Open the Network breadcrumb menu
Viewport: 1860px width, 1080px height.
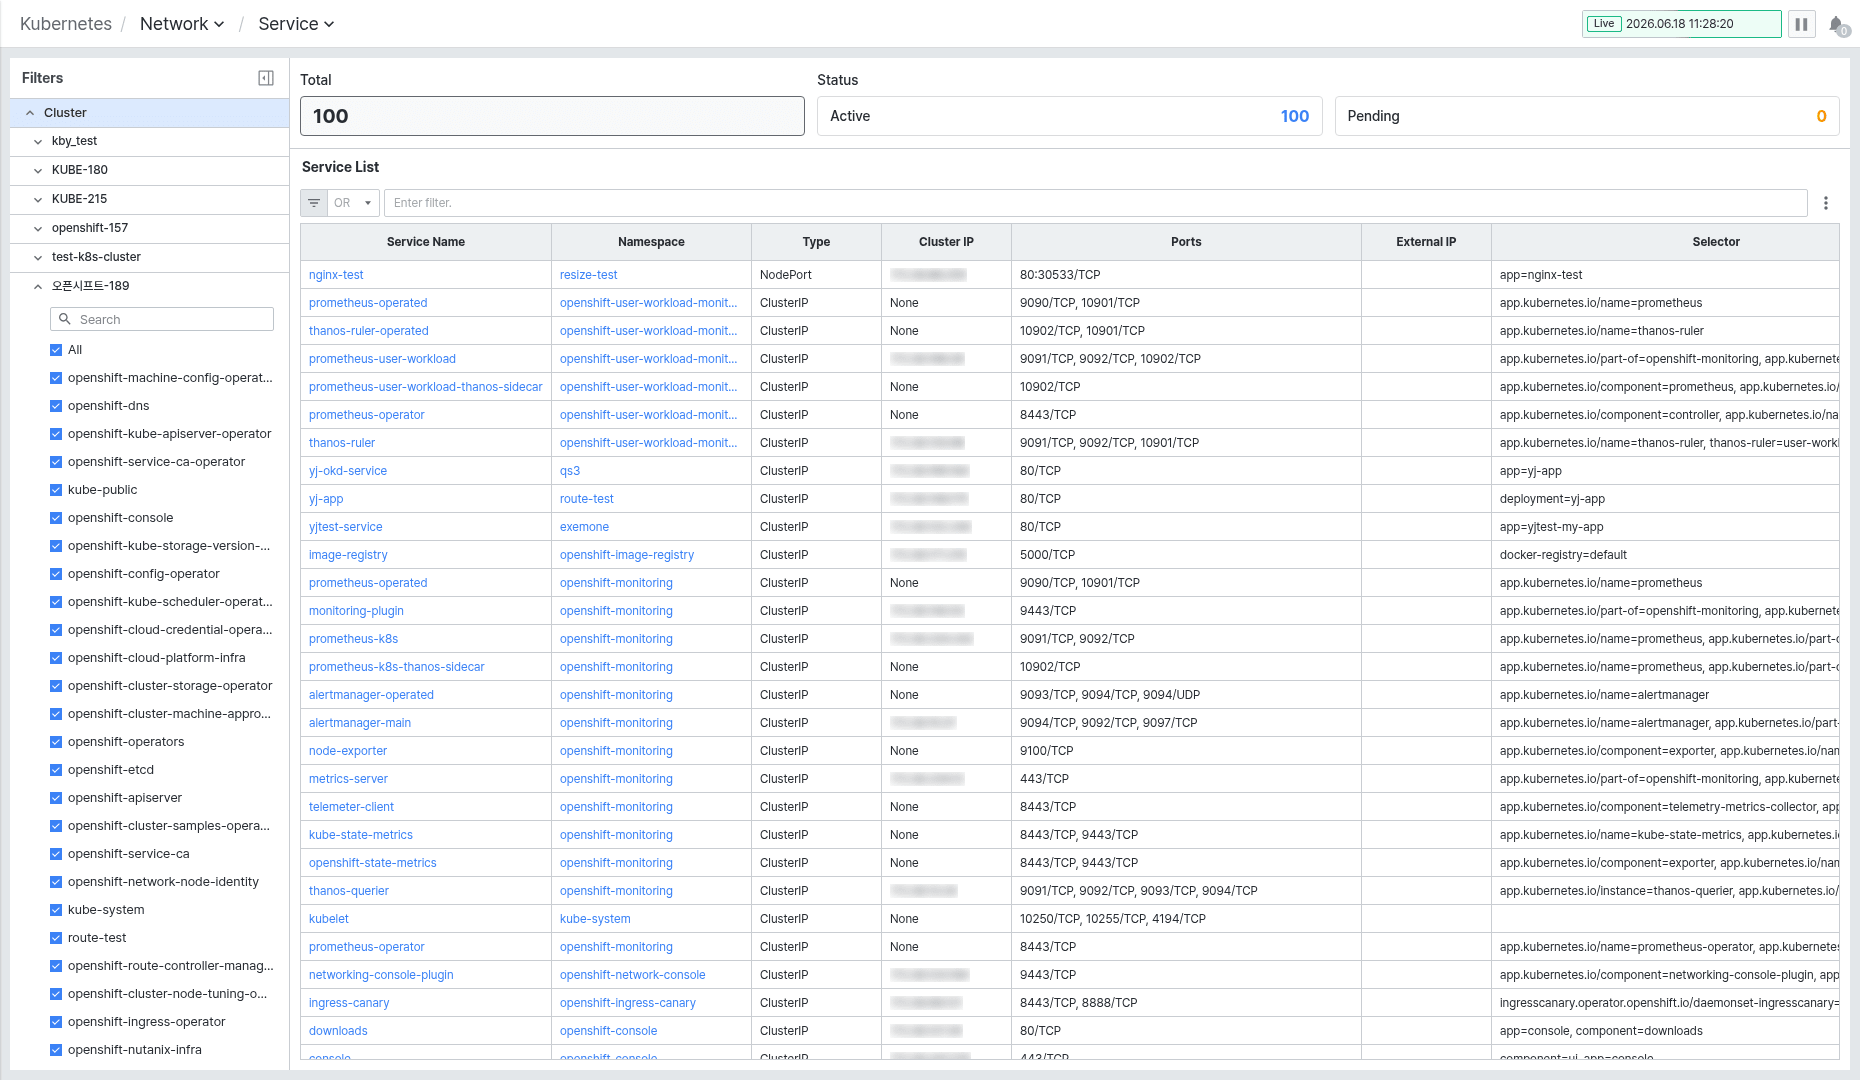(x=182, y=24)
